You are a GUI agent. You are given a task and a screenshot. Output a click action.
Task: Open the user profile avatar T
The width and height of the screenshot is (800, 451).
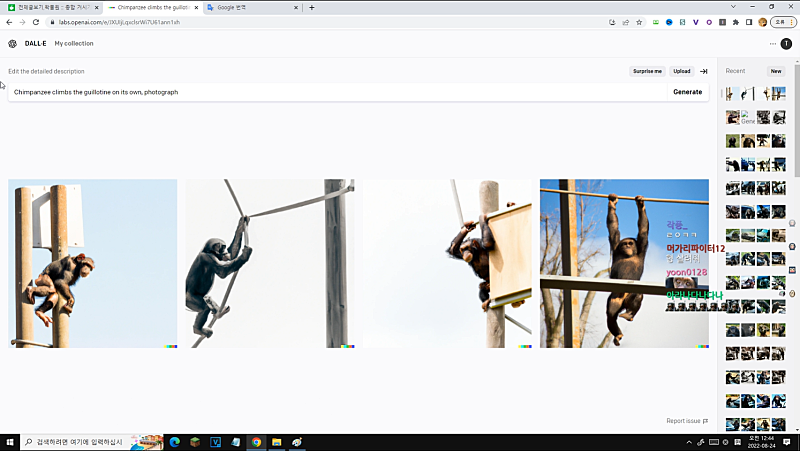(x=786, y=44)
